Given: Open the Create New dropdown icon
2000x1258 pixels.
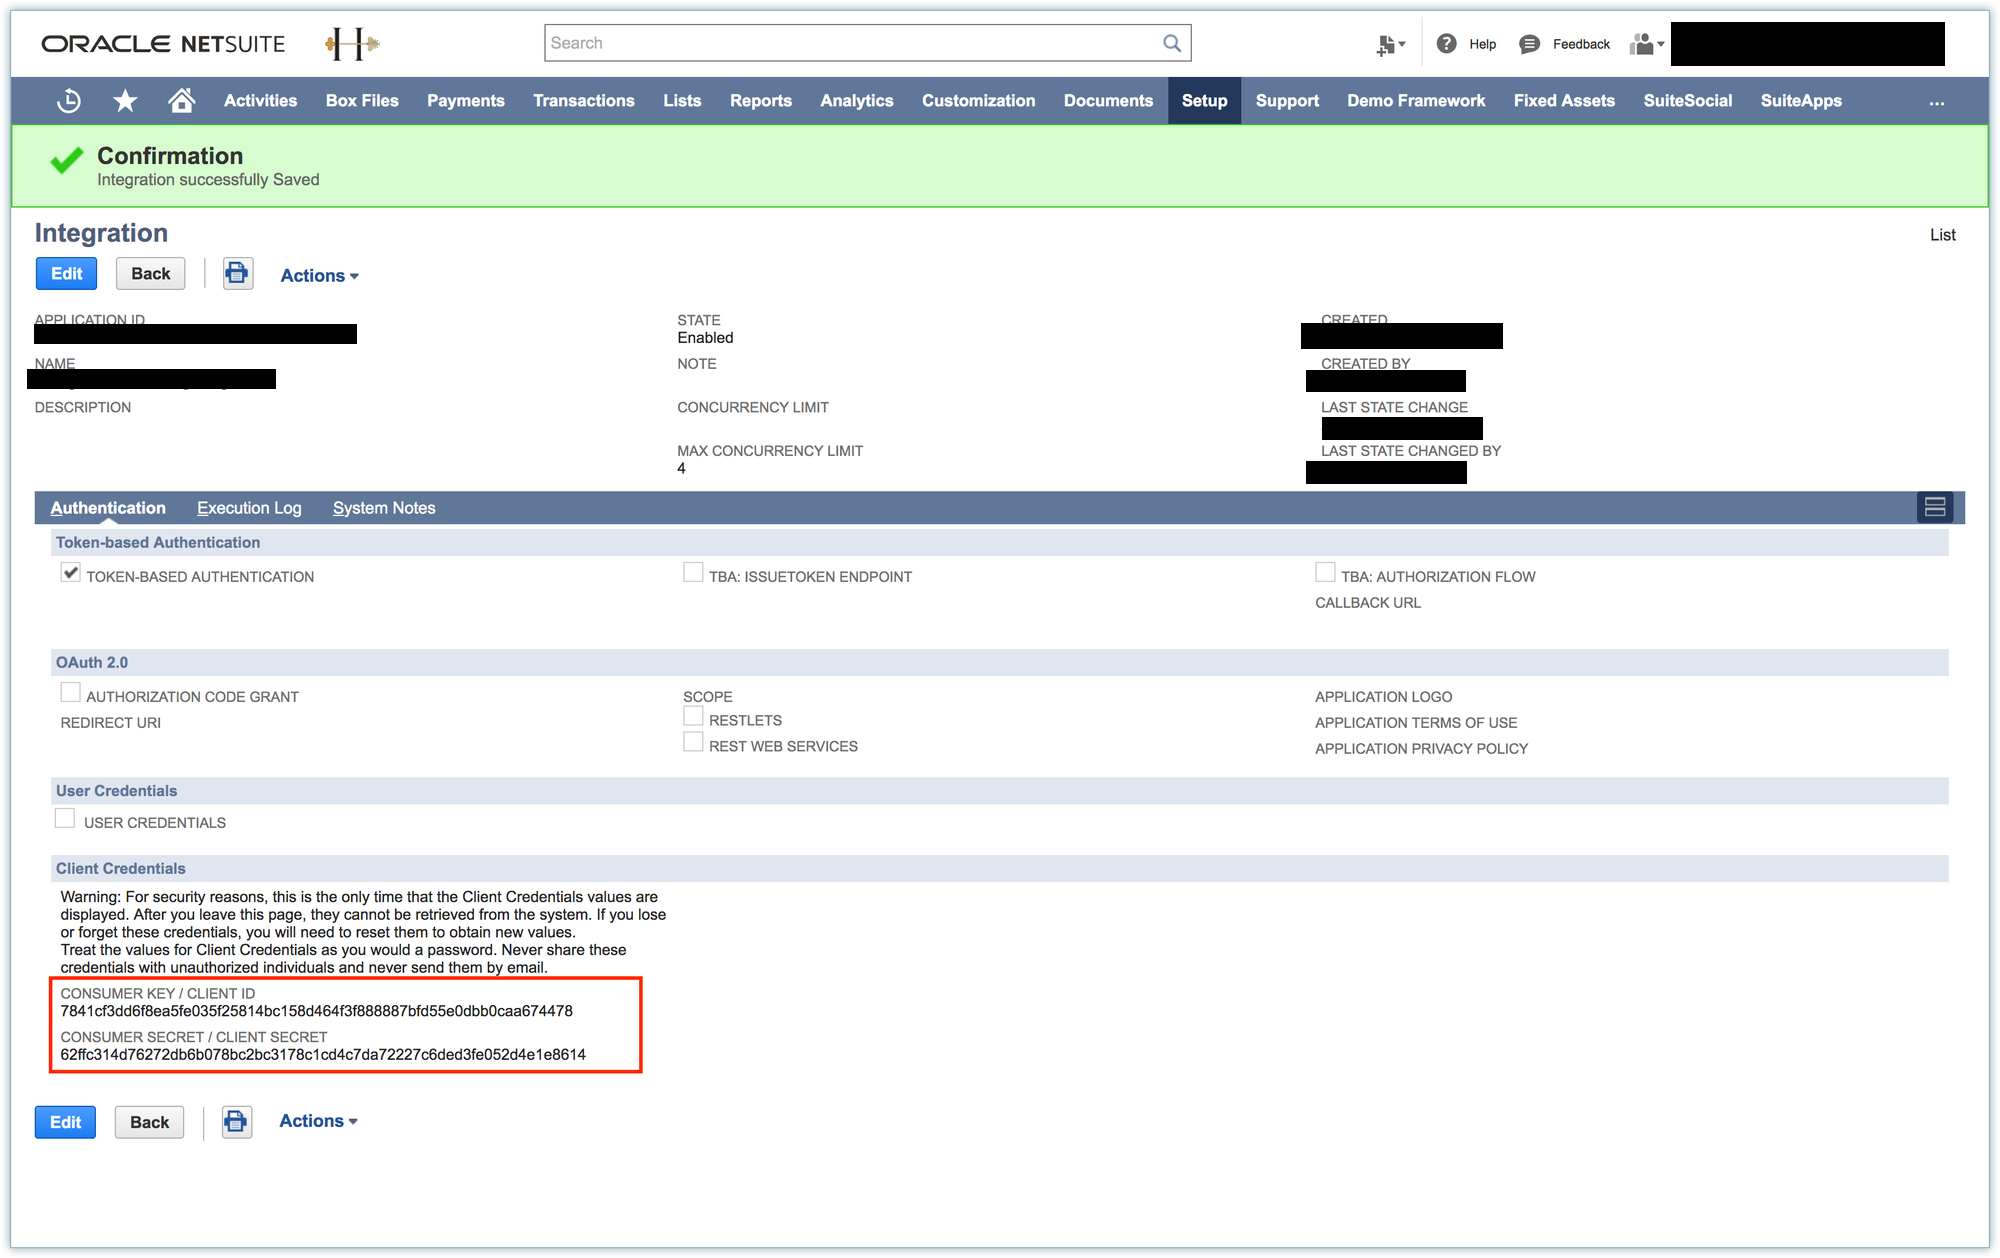Looking at the screenshot, I should pos(1390,44).
